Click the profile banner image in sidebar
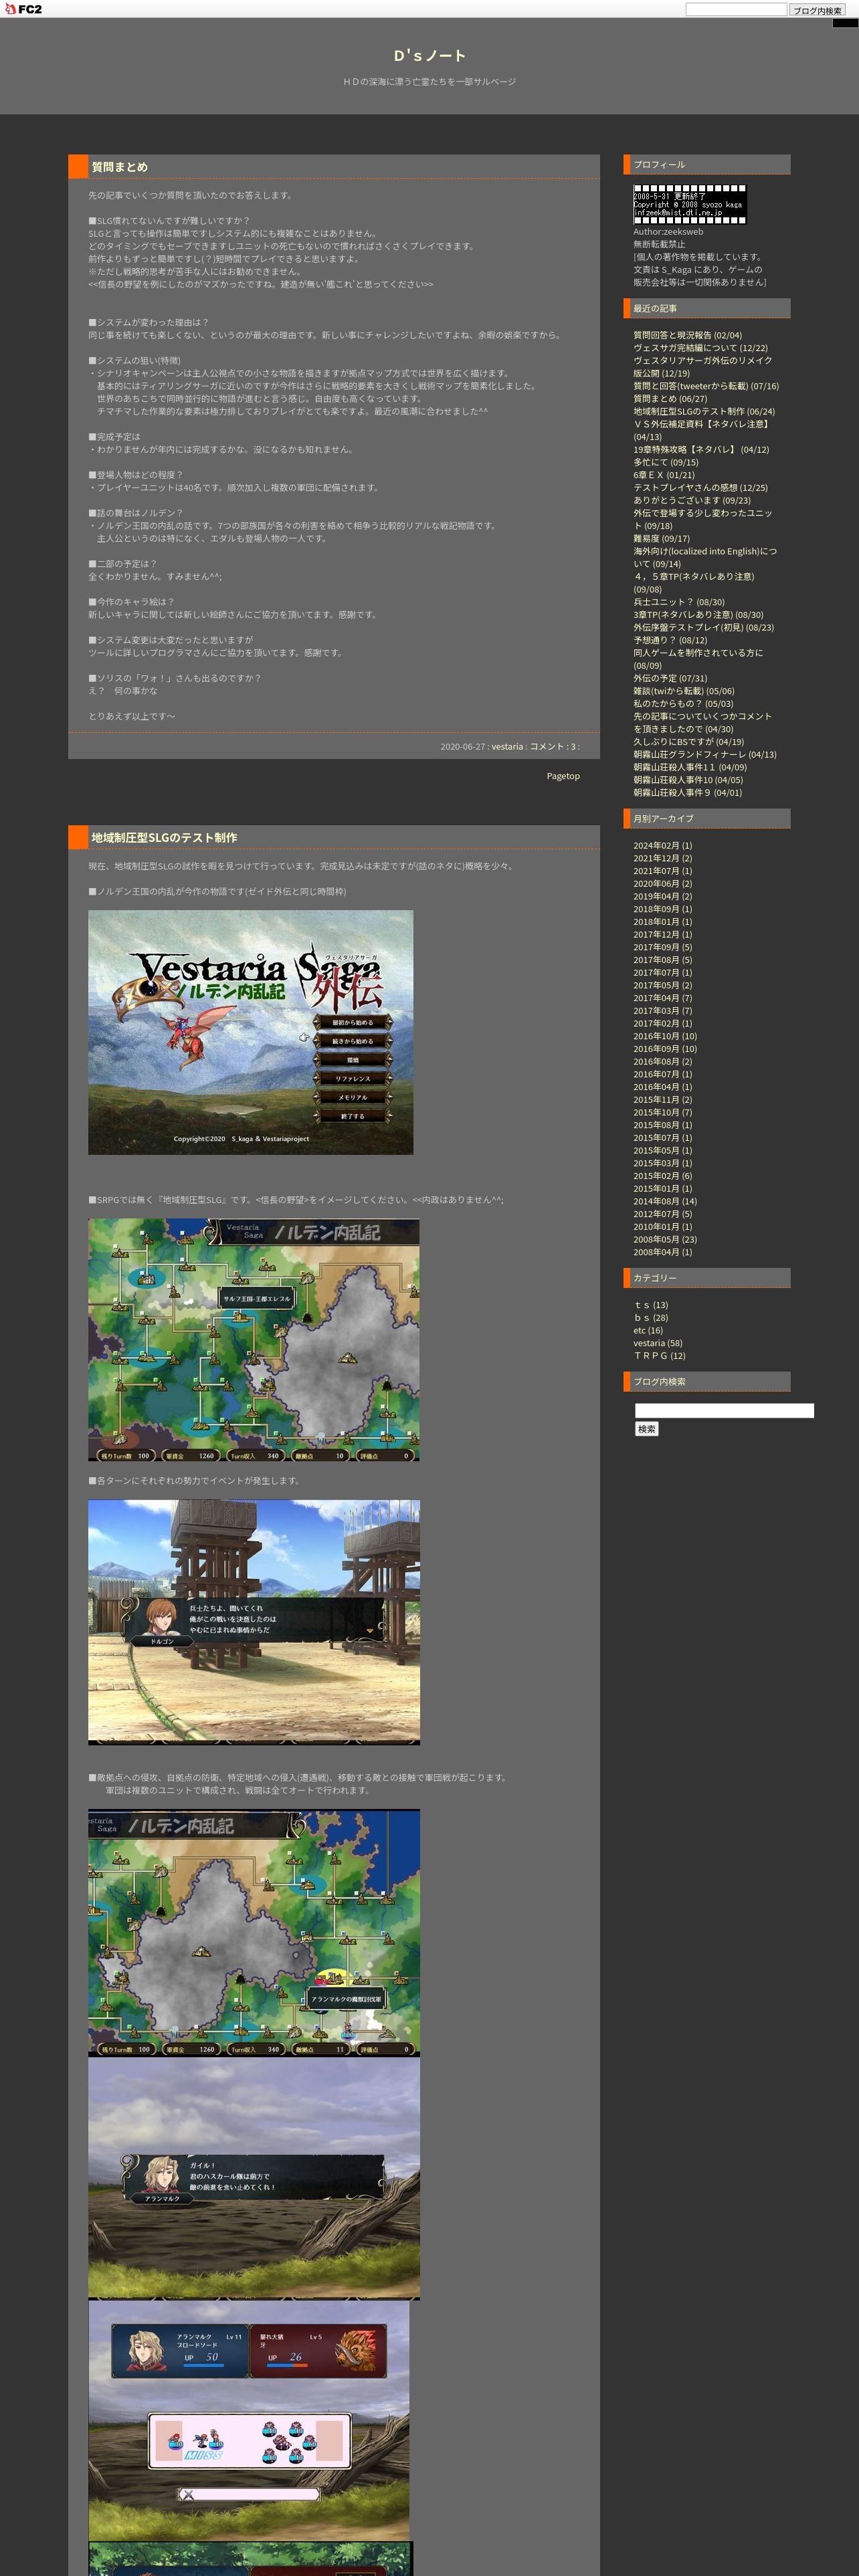This screenshot has height=2576, width=859. click(689, 203)
